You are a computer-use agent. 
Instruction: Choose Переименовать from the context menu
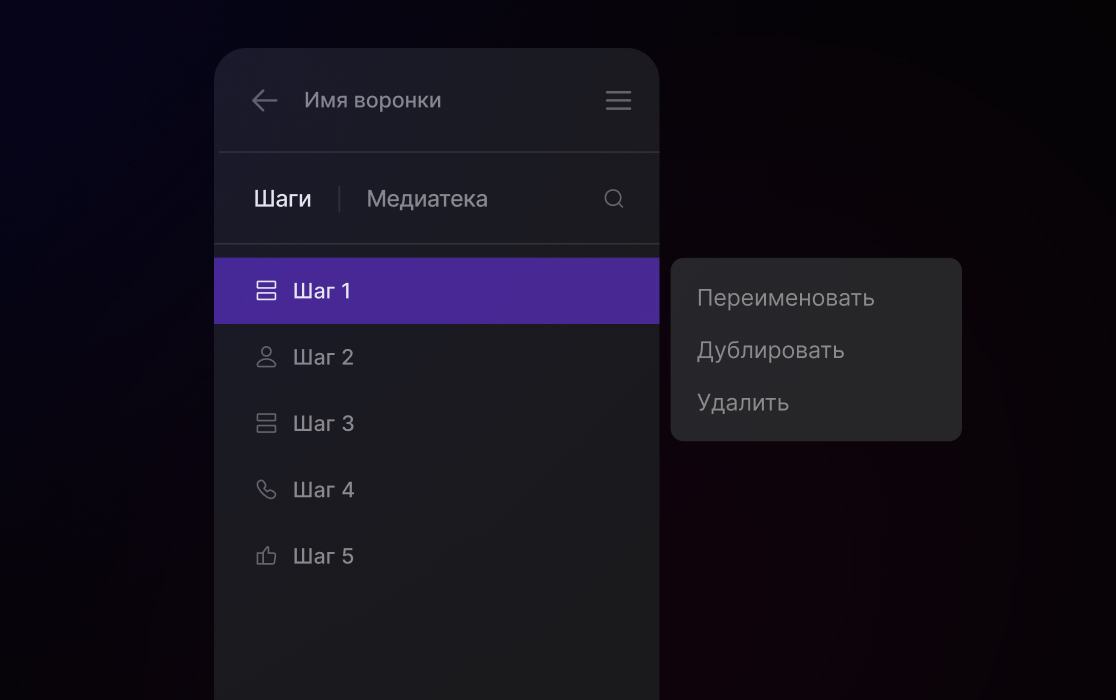(x=786, y=298)
